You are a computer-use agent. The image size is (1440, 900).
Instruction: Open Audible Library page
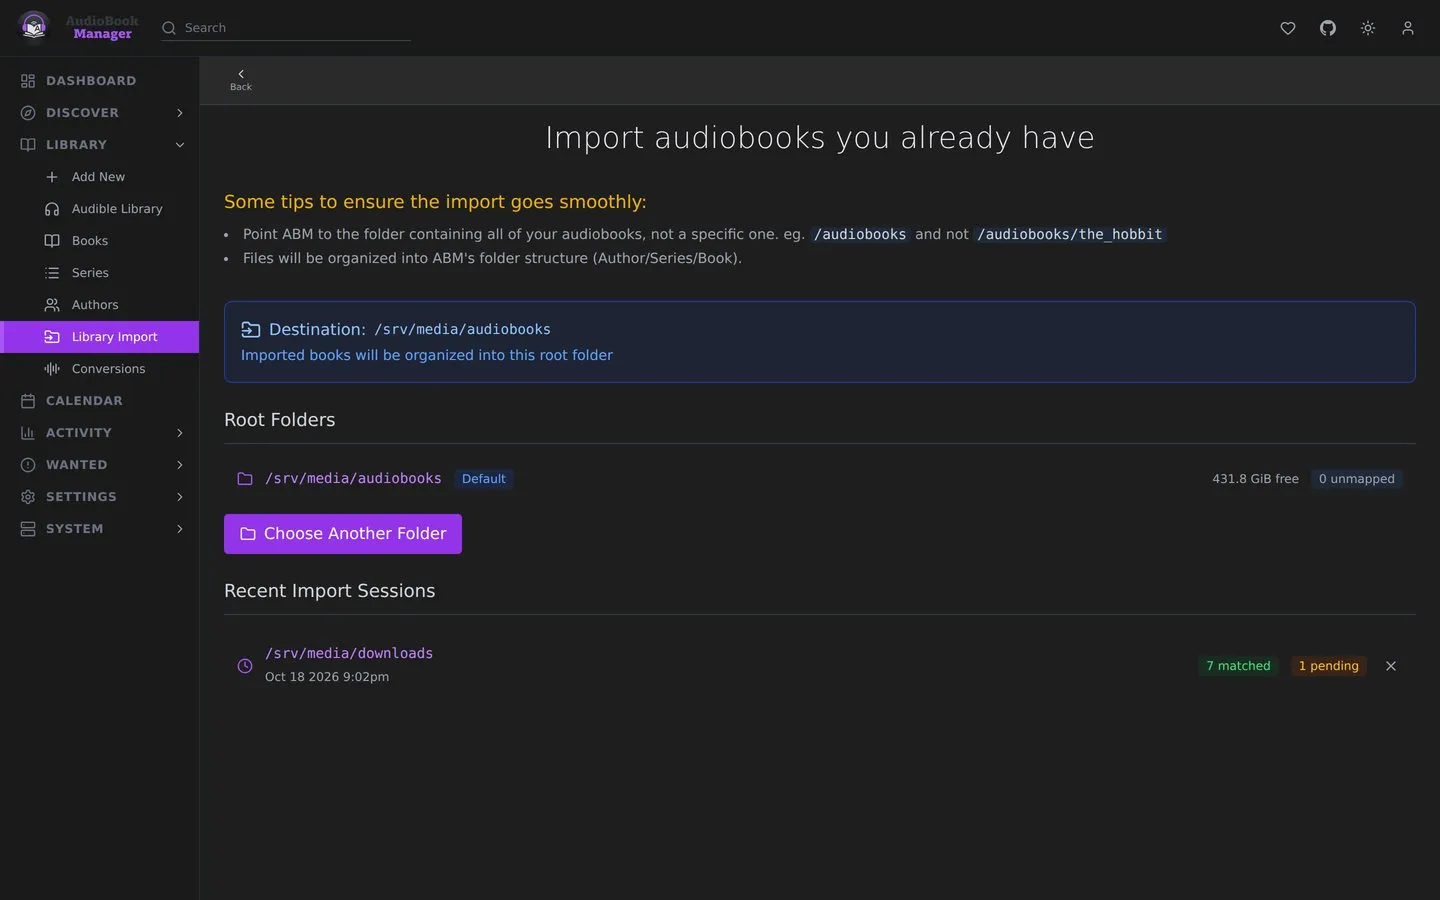[x=100, y=209]
